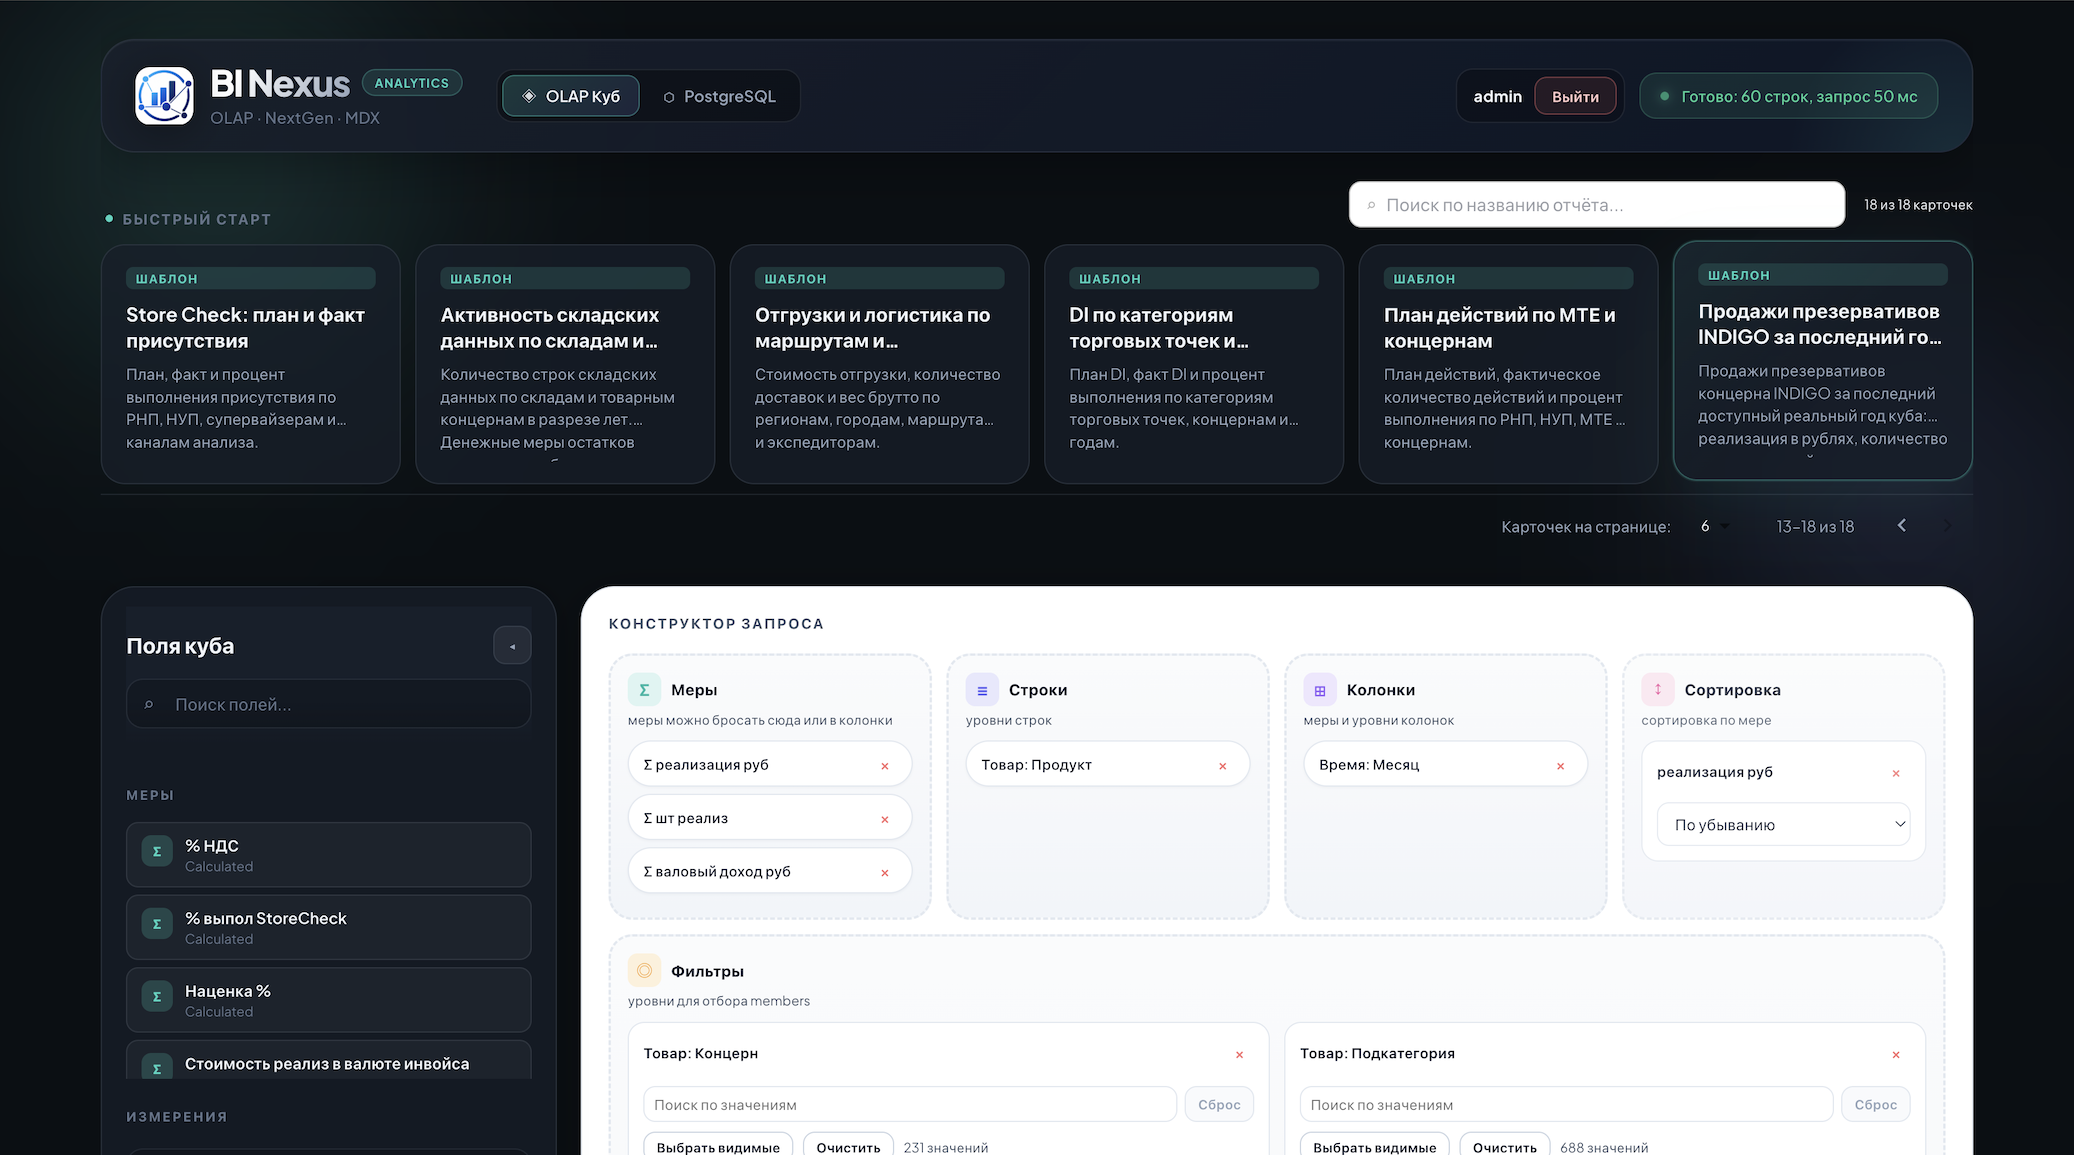Click sigma icon of Наценка %
Image resolution: width=2074 pixels, height=1155 pixels.
[157, 997]
